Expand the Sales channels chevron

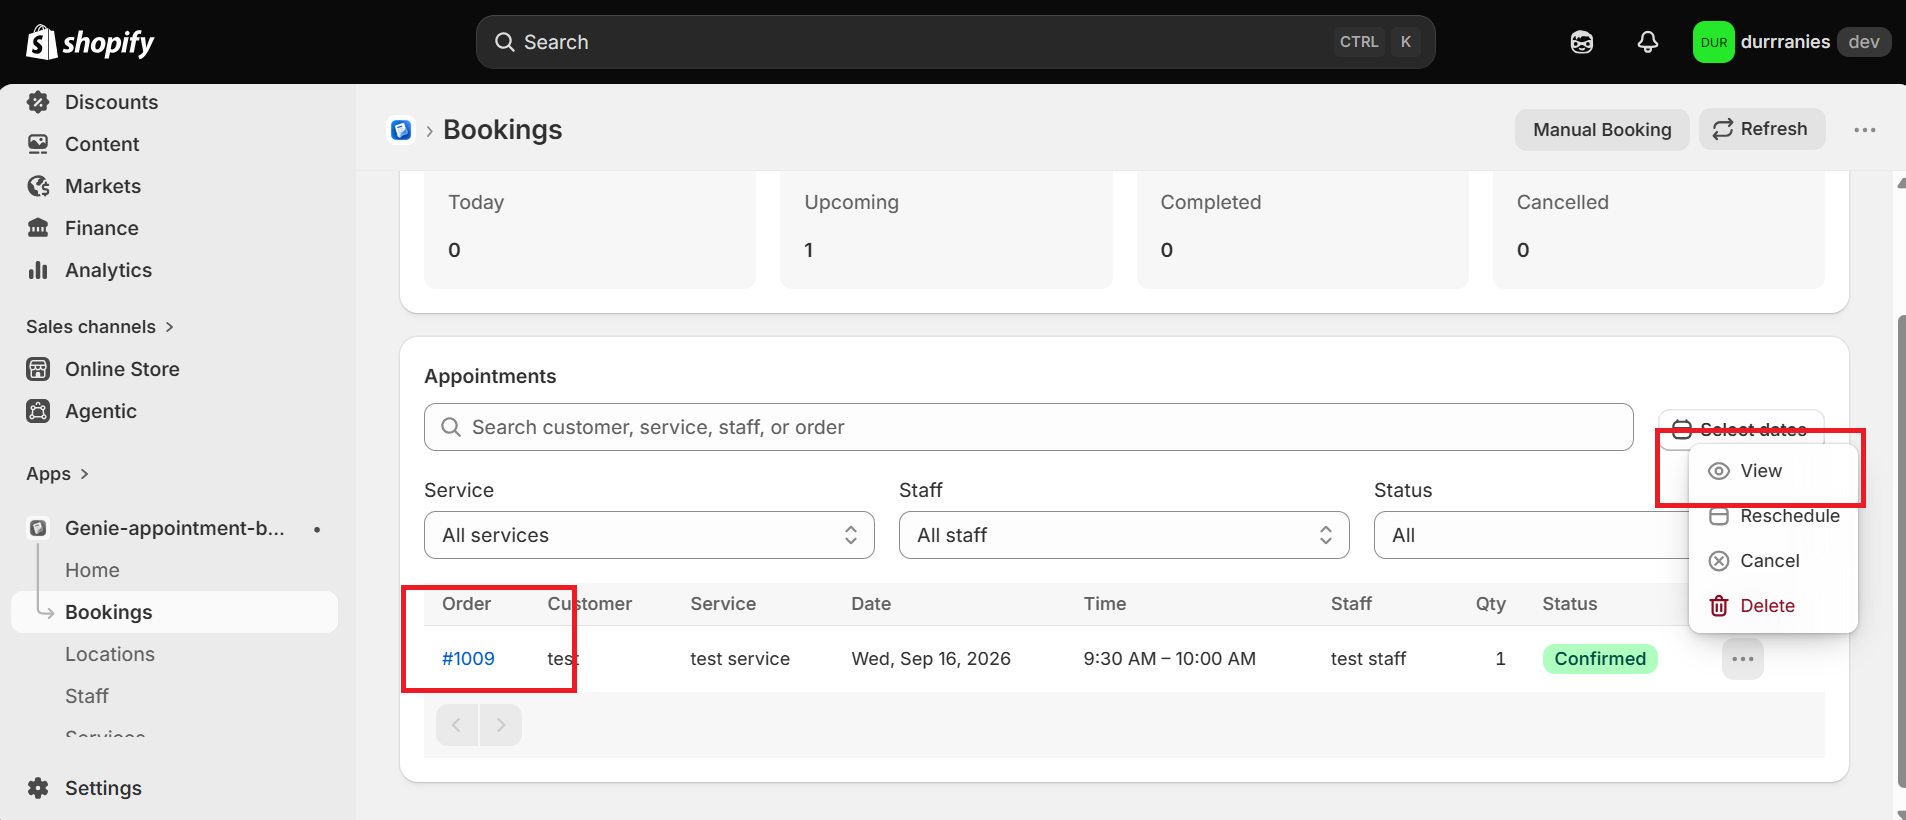click(x=169, y=327)
